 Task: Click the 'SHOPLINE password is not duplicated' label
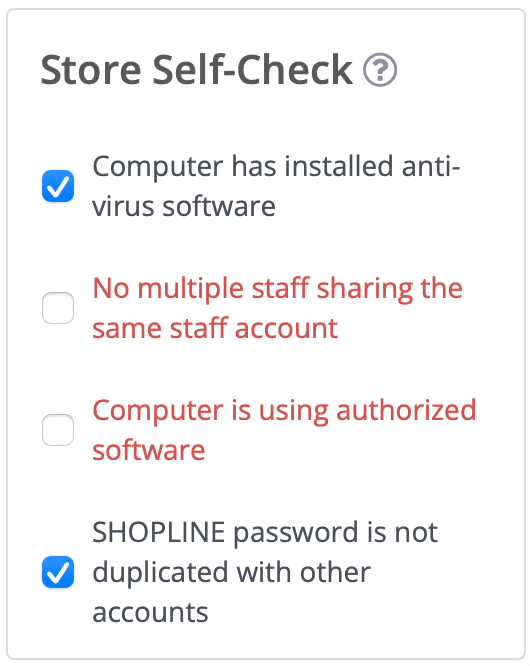coord(265,572)
